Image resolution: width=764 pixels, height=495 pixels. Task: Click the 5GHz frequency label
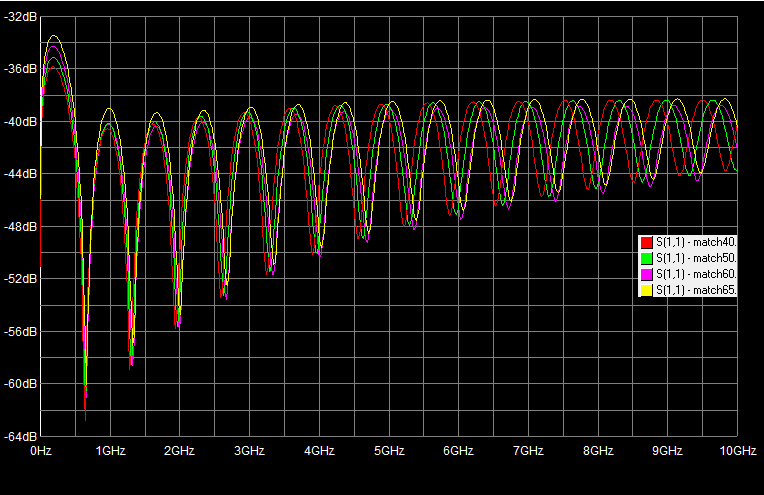coord(389,451)
